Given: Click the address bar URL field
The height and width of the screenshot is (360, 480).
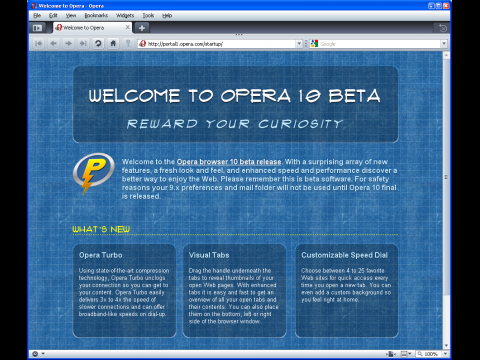Looking at the screenshot, I should [220, 44].
